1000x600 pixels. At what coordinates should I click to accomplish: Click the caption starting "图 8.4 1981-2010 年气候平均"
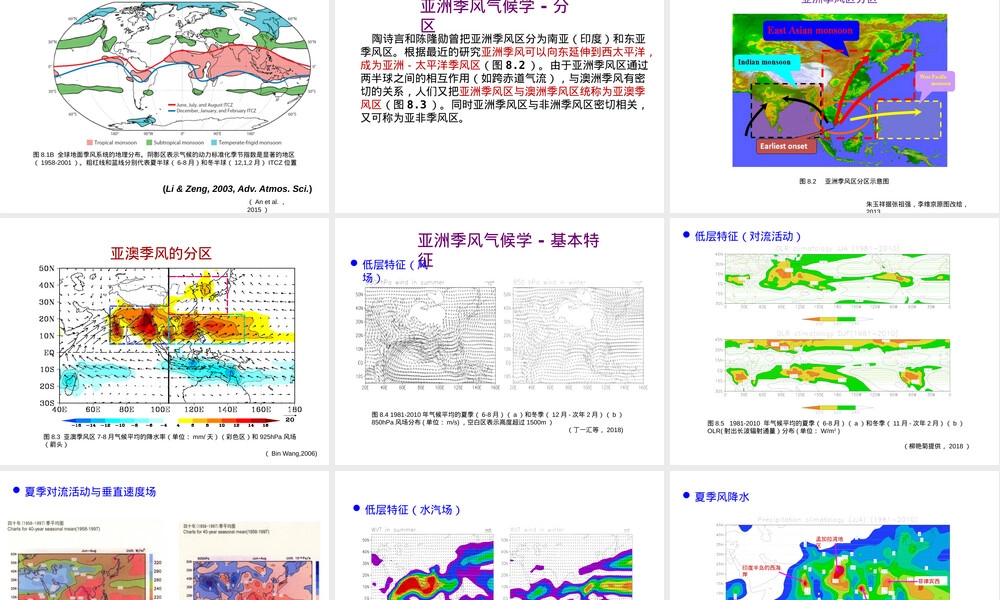pyautogui.click(x=497, y=418)
